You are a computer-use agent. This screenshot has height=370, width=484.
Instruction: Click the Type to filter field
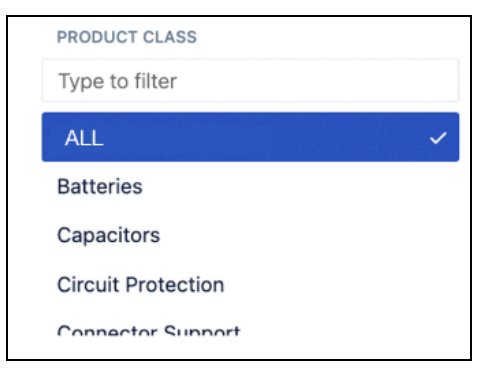(250, 81)
